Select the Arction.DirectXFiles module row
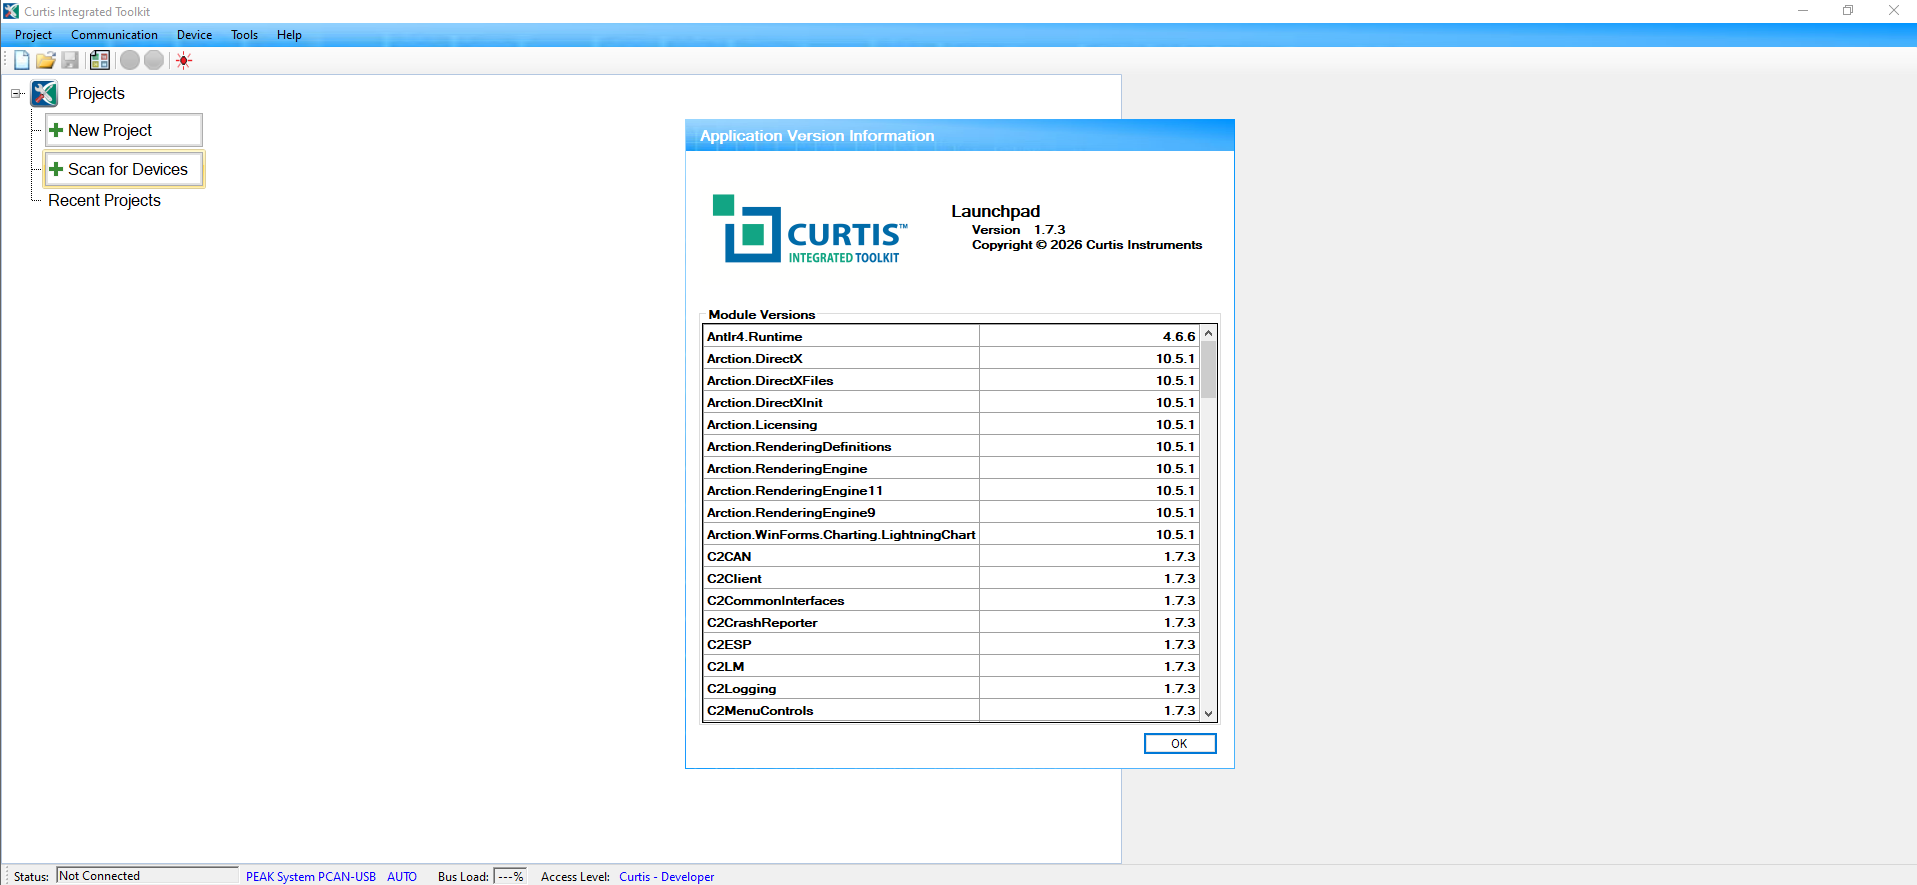Image resolution: width=1917 pixels, height=885 pixels. coord(951,381)
